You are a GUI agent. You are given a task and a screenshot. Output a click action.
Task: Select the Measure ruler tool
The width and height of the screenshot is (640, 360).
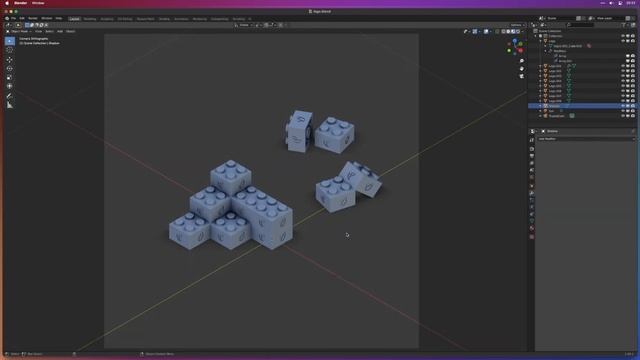[10, 105]
